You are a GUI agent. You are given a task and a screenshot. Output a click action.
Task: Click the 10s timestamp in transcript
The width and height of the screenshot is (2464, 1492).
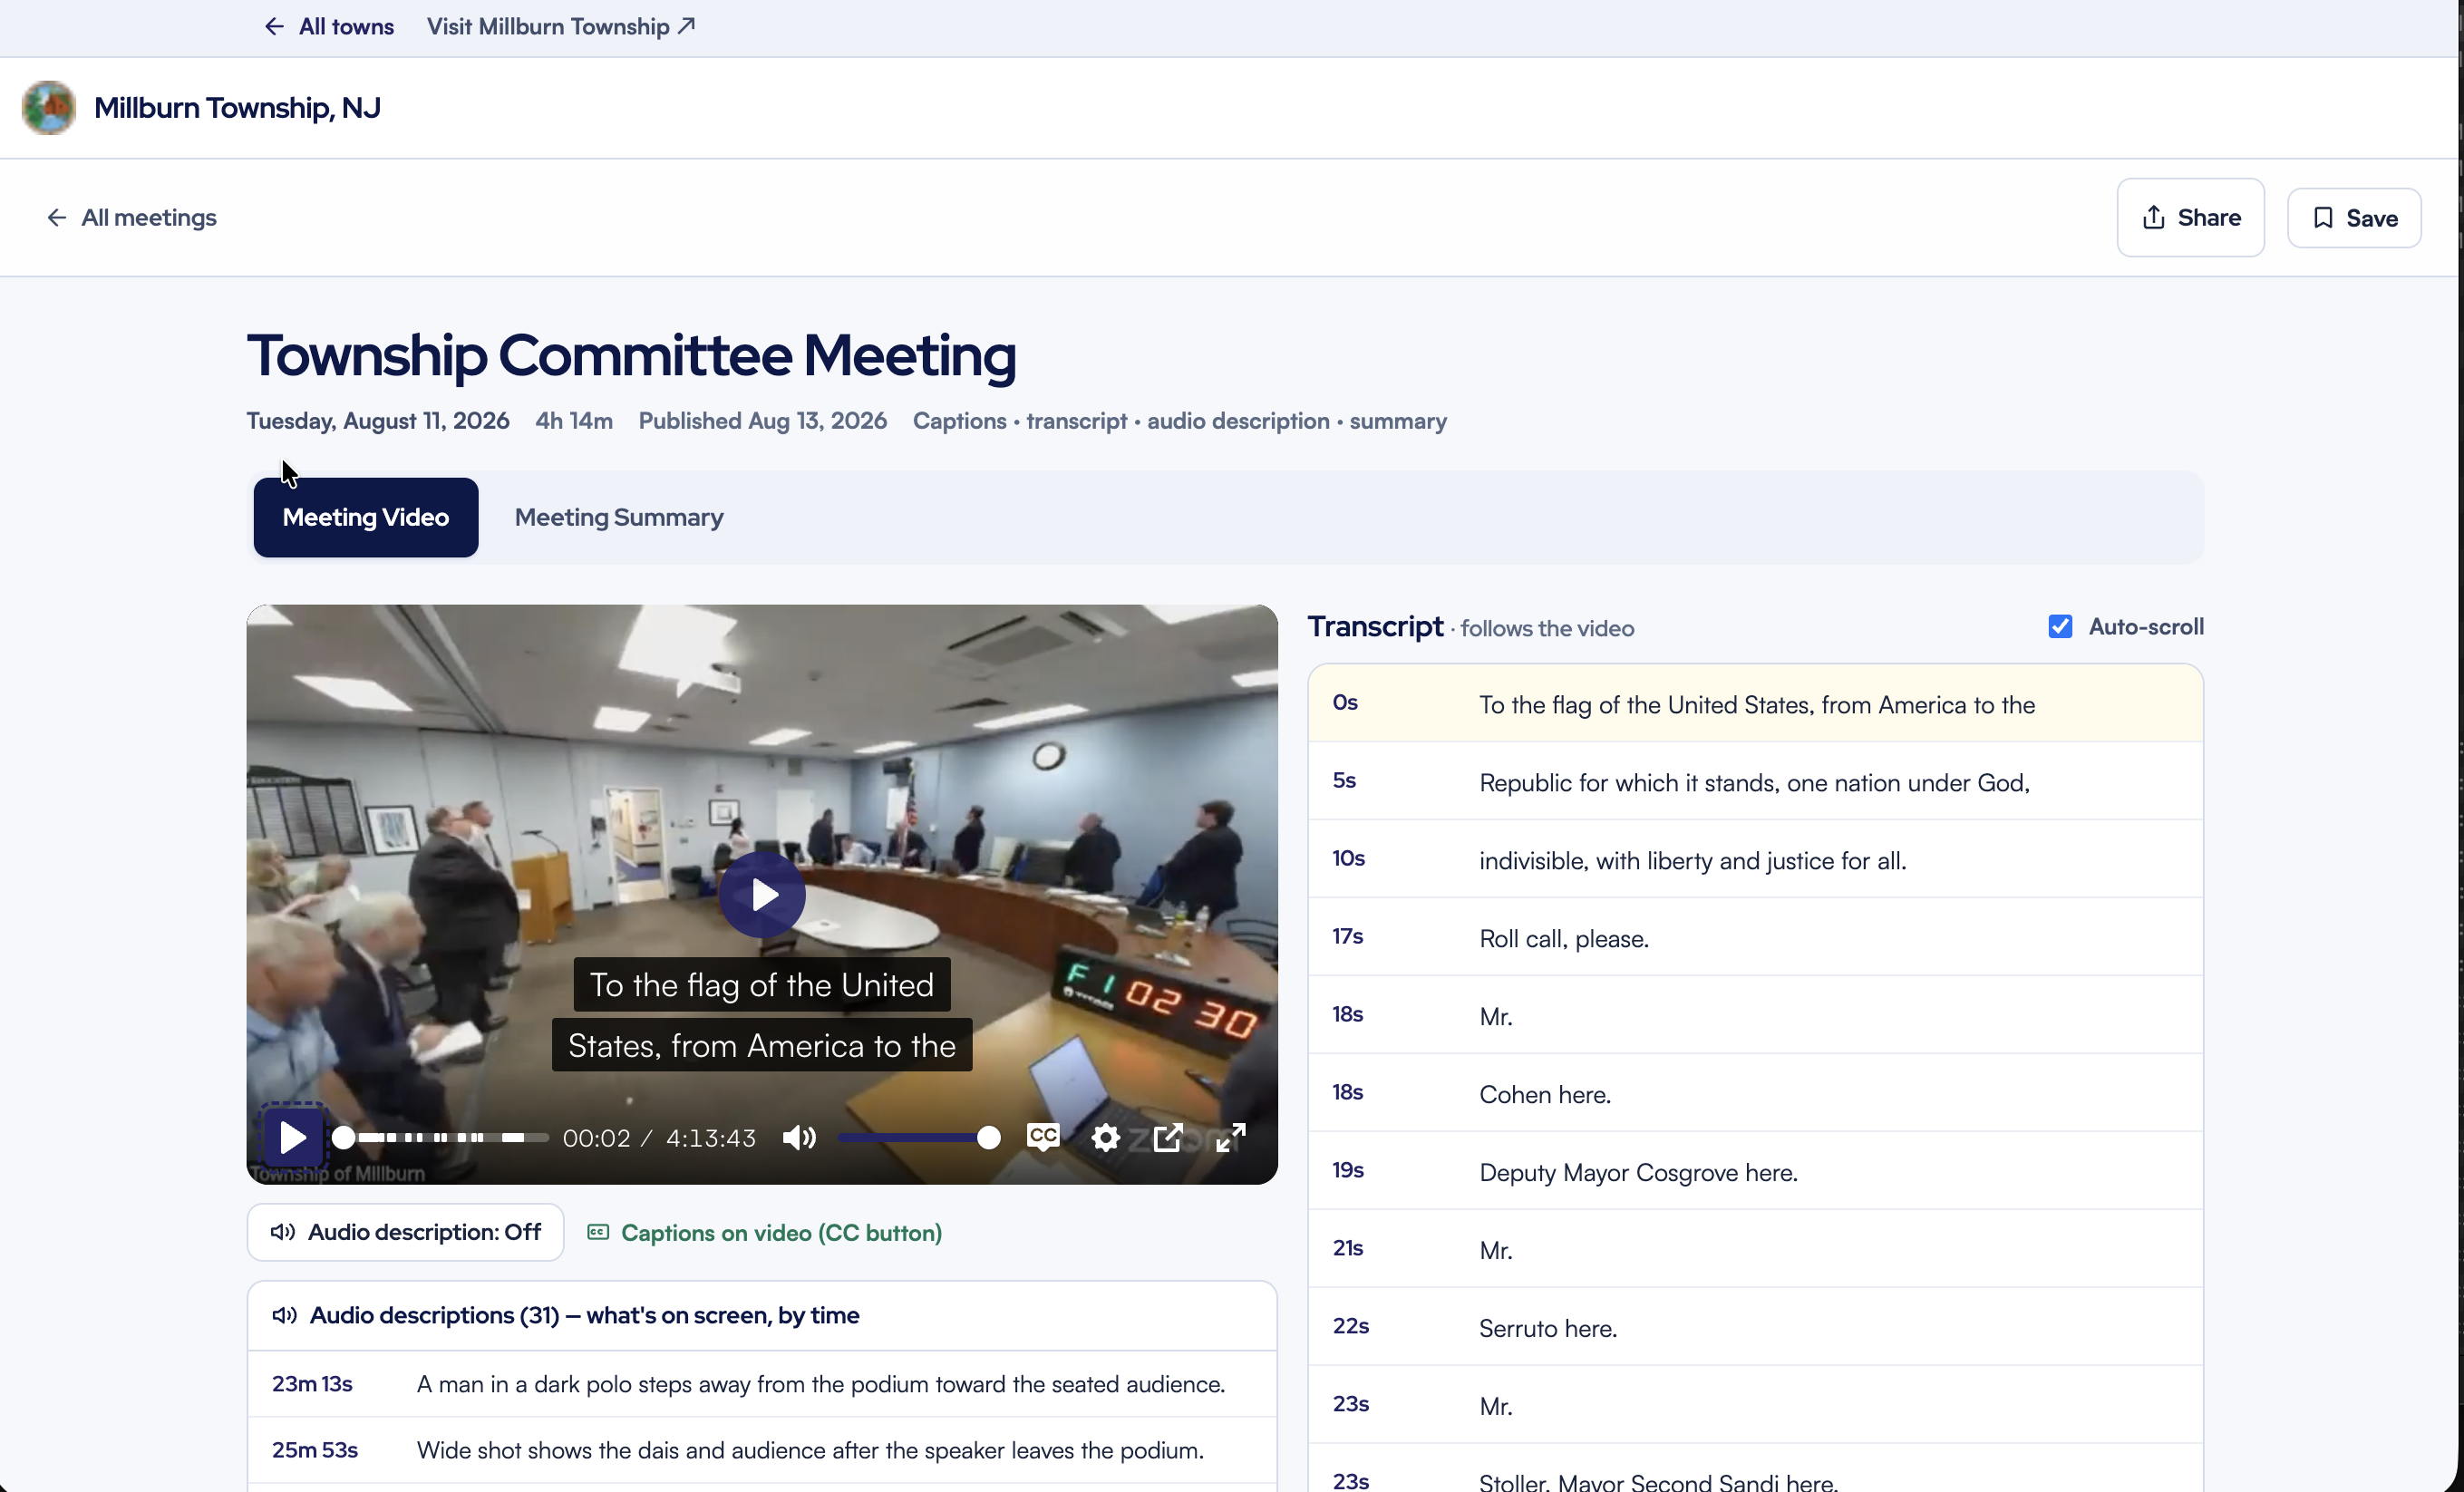(x=1348, y=858)
